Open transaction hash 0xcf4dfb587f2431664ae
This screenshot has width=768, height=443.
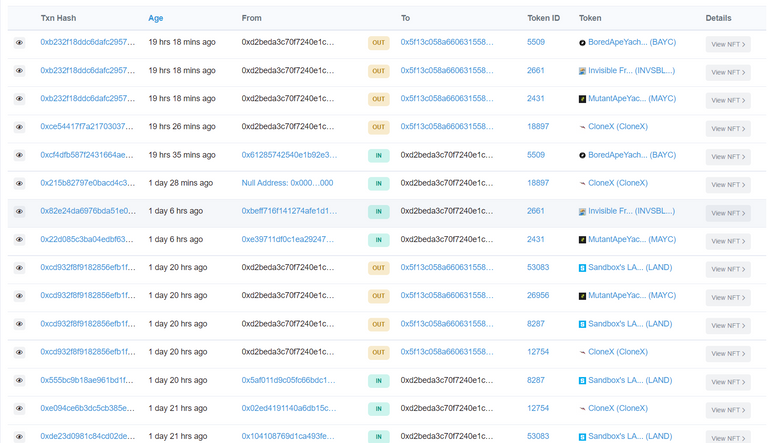pyautogui.click(x=87, y=155)
